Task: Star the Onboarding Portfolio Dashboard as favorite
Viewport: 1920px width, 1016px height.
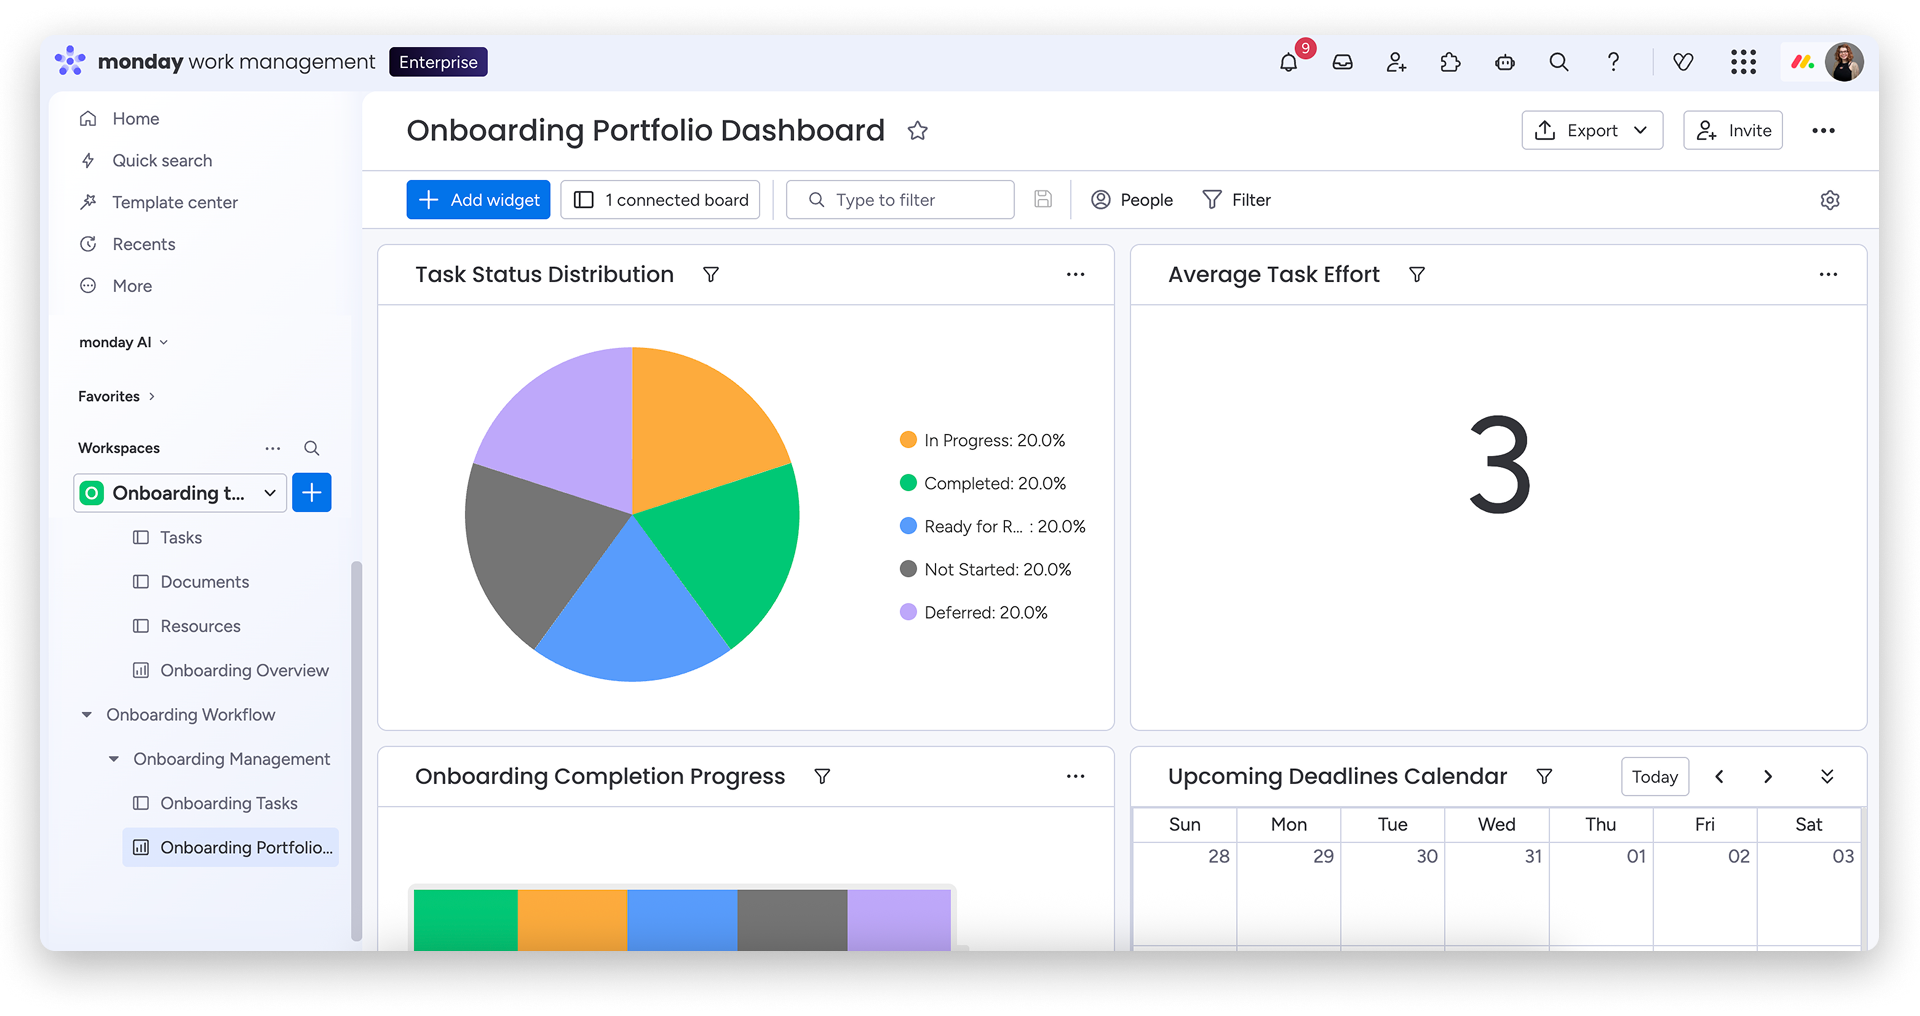Action: tap(917, 131)
